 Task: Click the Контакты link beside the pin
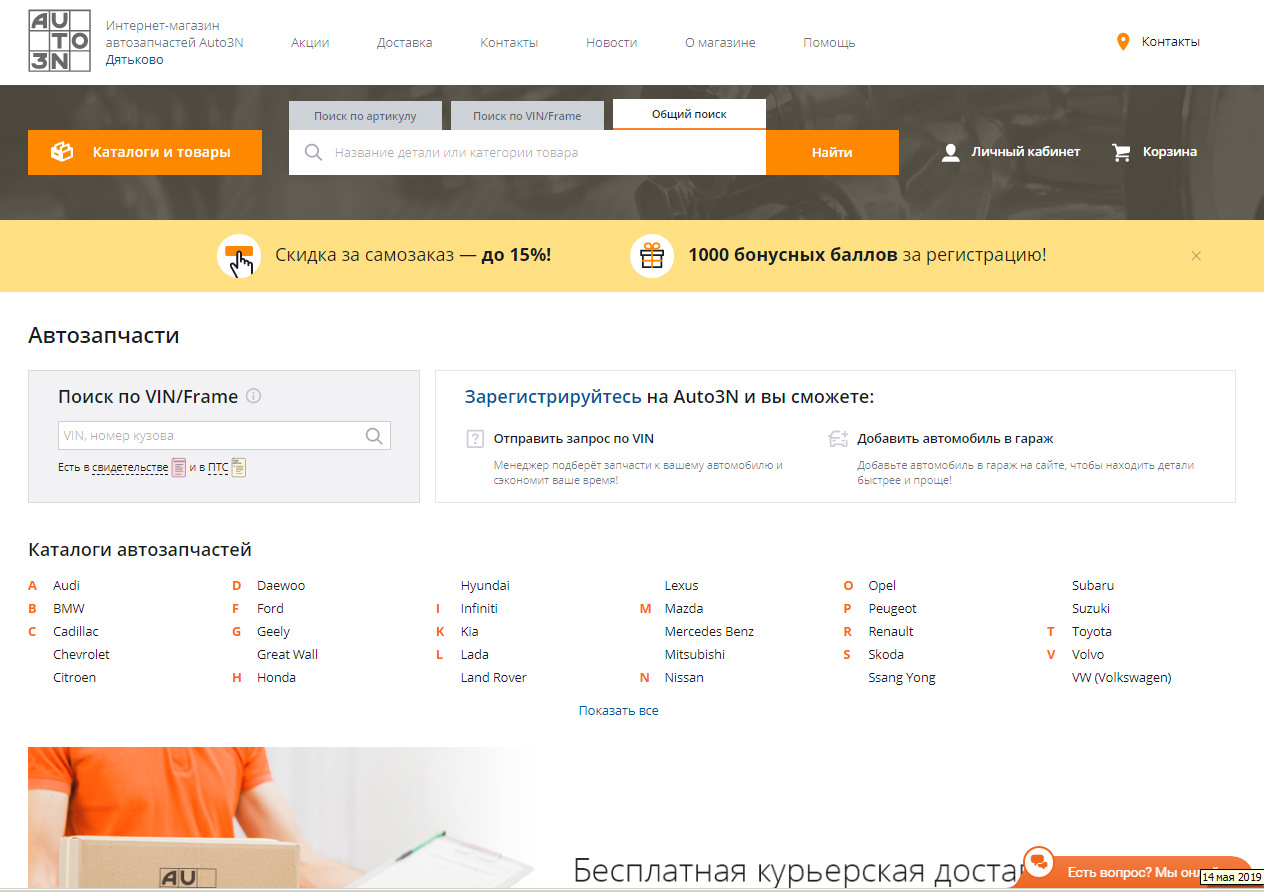coord(1171,42)
